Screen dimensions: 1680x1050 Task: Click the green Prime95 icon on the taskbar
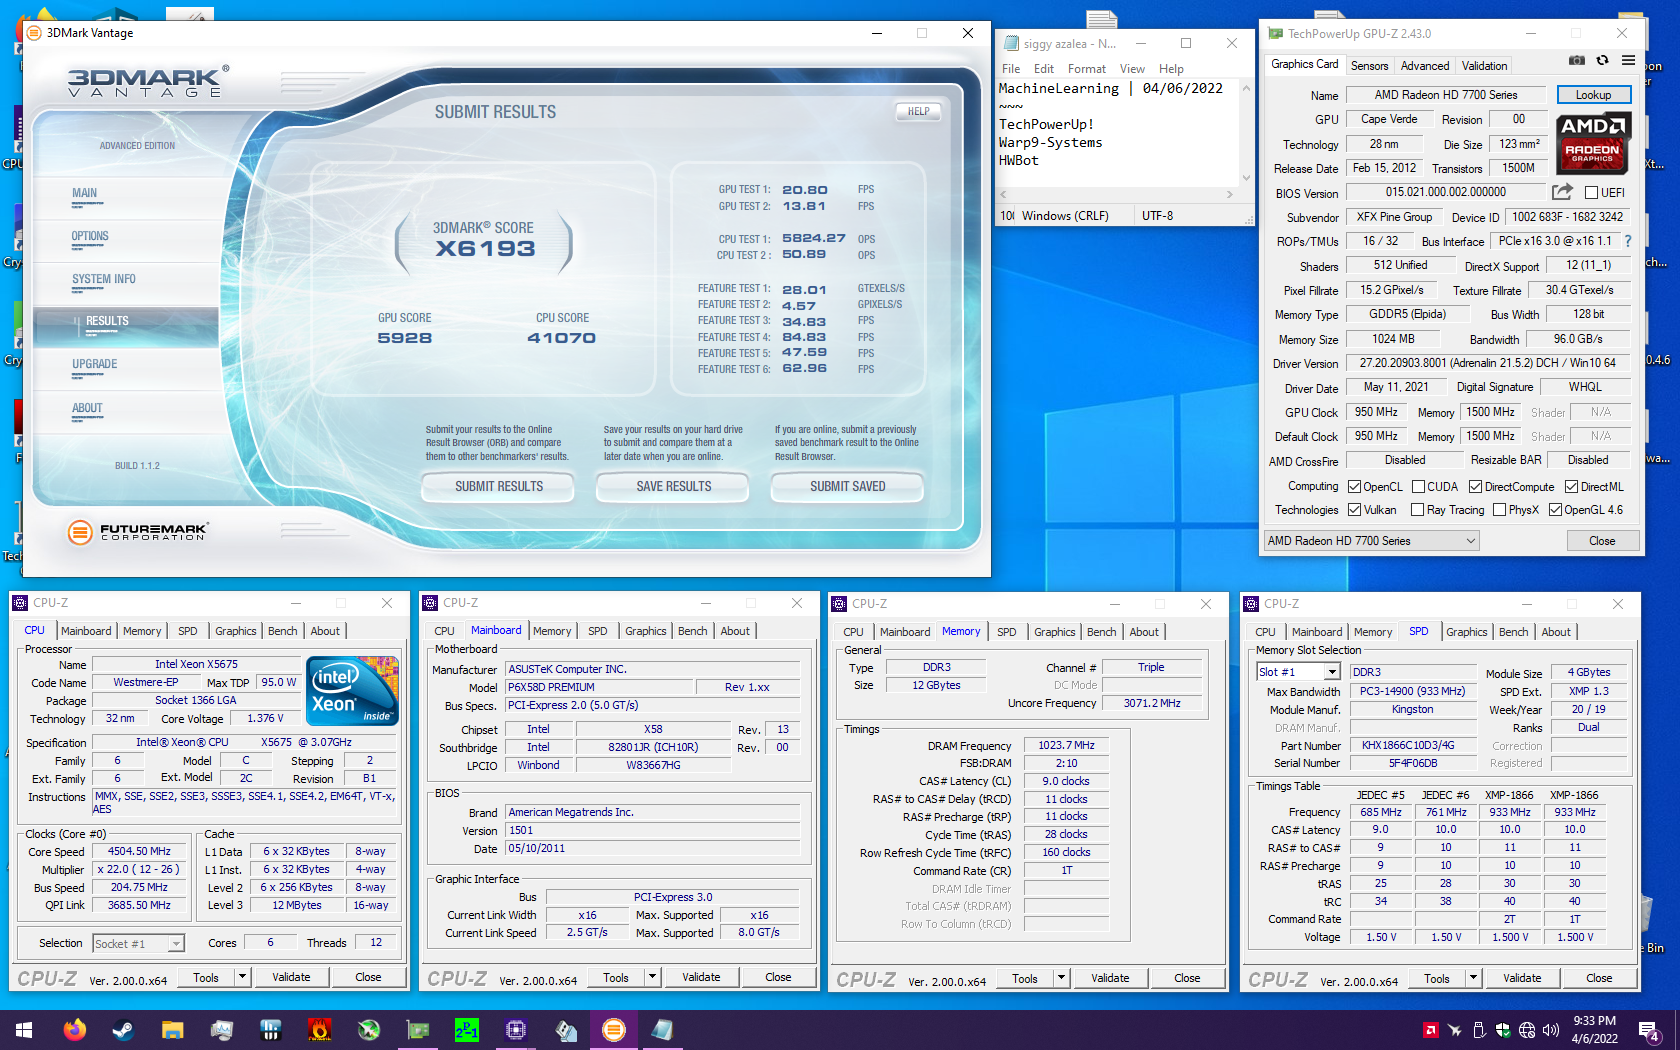[x=467, y=1029]
